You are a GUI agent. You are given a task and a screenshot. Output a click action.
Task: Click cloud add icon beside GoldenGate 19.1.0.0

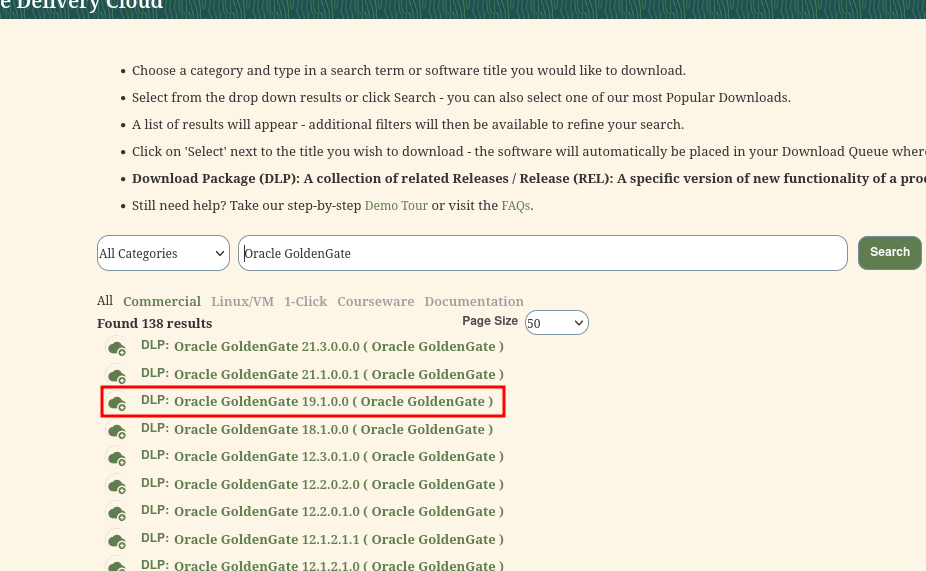[x=117, y=402]
